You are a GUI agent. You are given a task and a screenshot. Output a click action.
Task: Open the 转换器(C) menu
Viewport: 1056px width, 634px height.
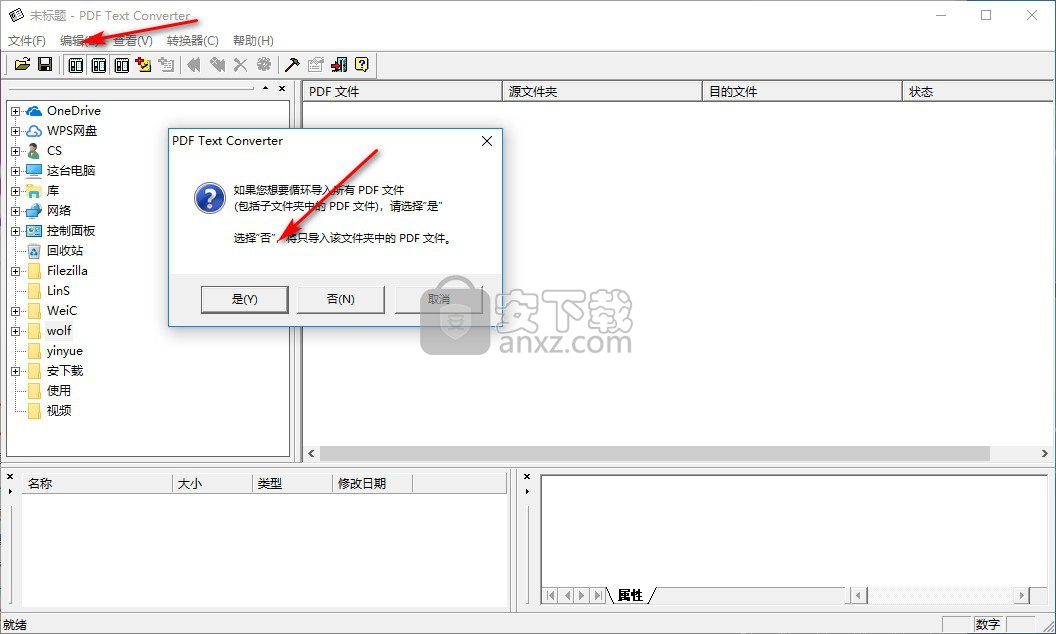[193, 40]
